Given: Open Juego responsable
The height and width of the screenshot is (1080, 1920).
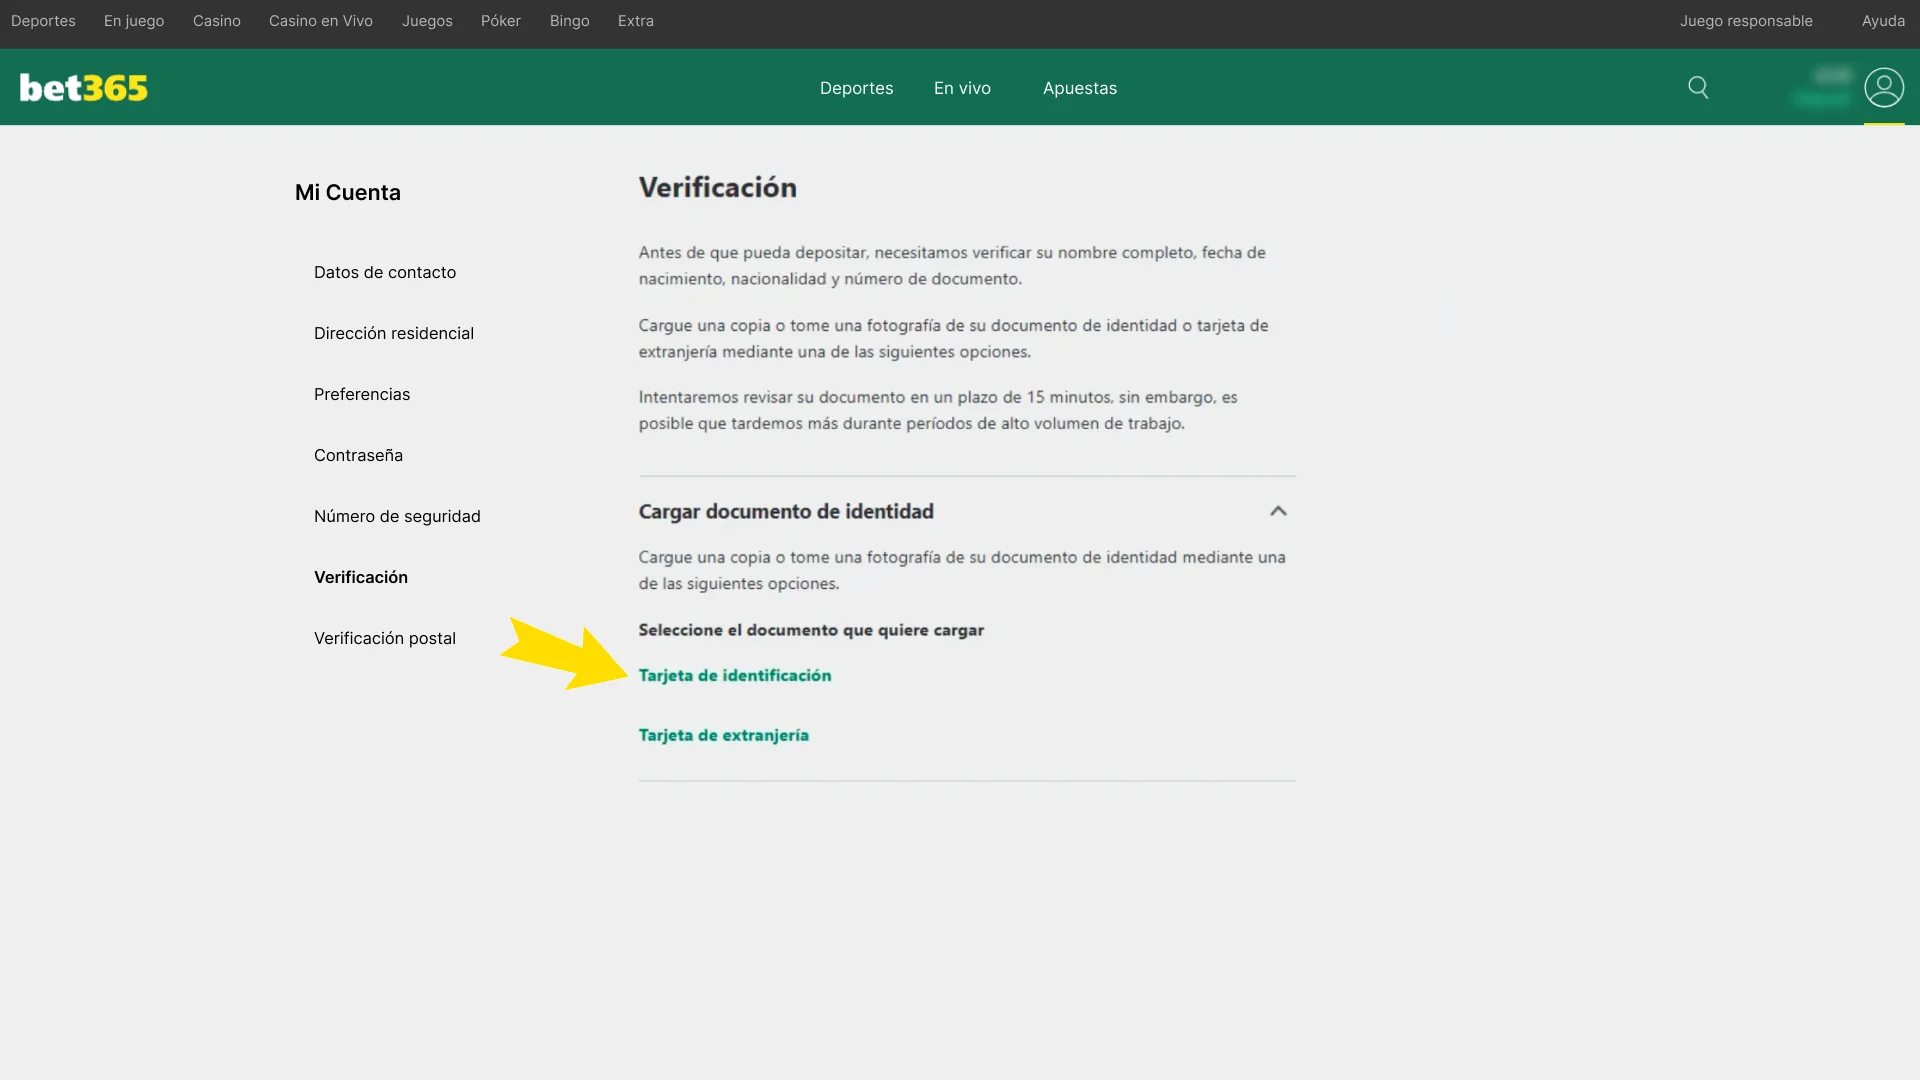Looking at the screenshot, I should tap(1746, 20).
